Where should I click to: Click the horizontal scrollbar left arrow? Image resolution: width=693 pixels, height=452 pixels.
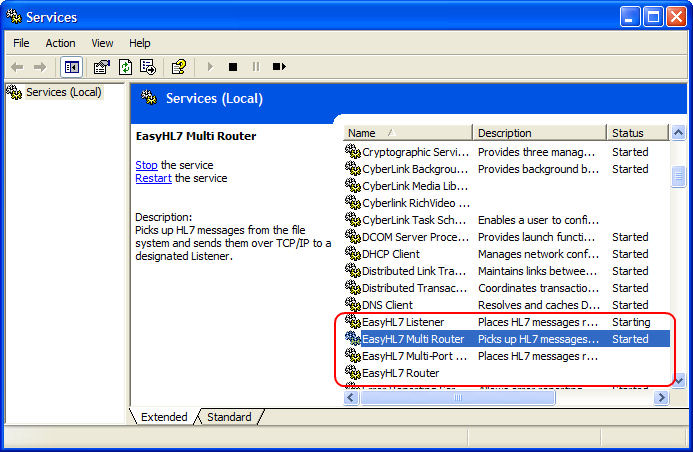(x=351, y=398)
